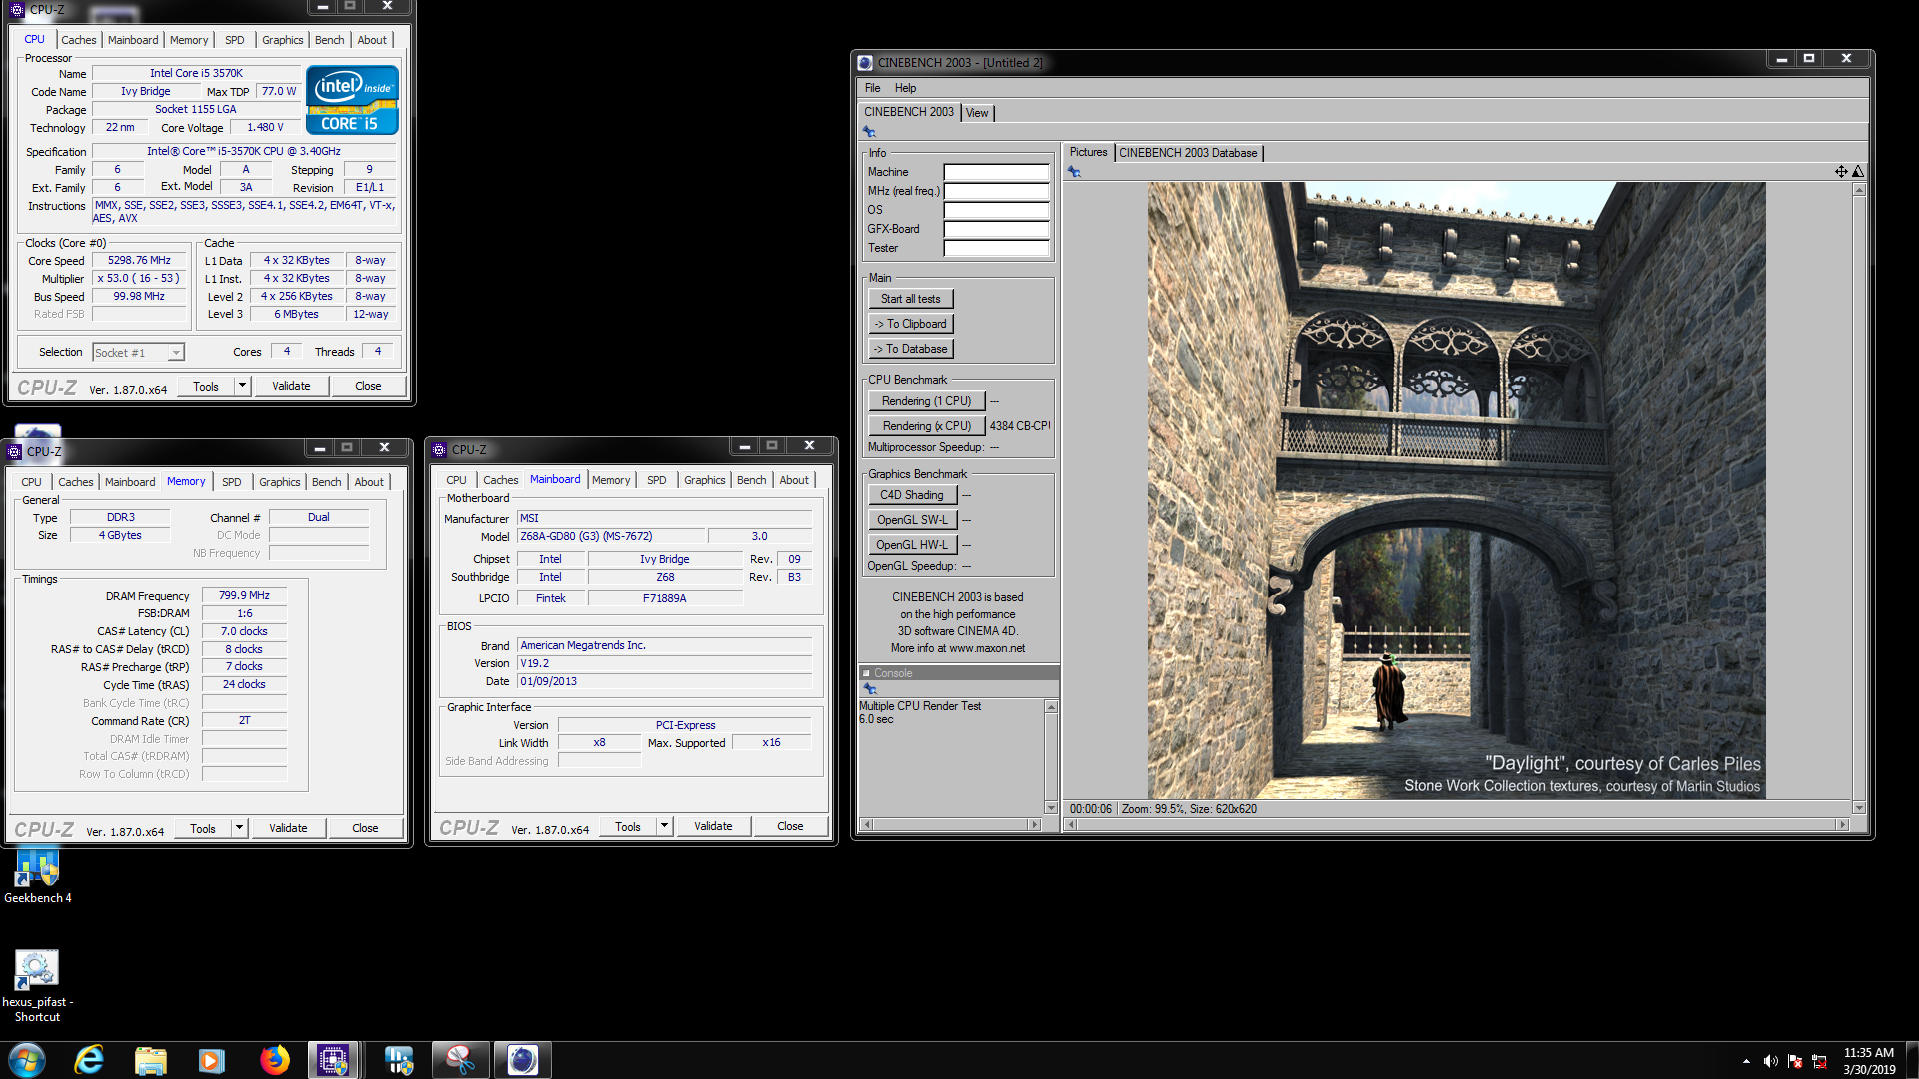Open Tools dropdown arrow in CPU-Z CPU window
Image resolution: width=1919 pixels, height=1079 pixels.
pyautogui.click(x=242, y=386)
